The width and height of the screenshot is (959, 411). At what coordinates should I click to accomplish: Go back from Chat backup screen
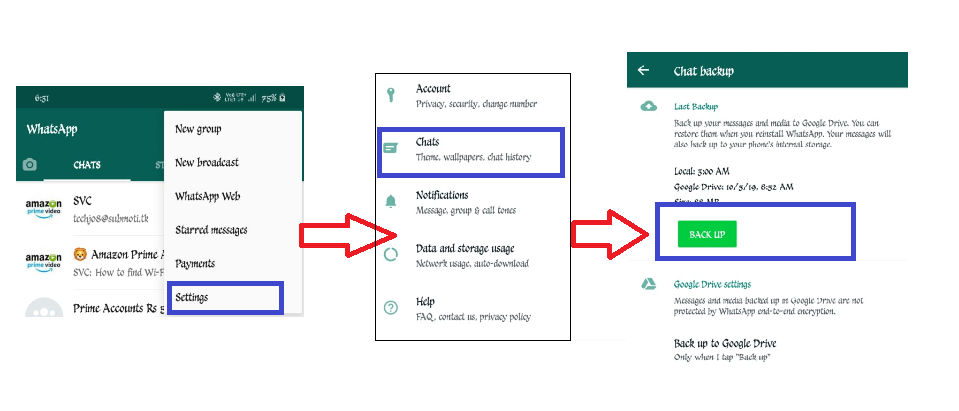pyautogui.click(x=643, y=70)
